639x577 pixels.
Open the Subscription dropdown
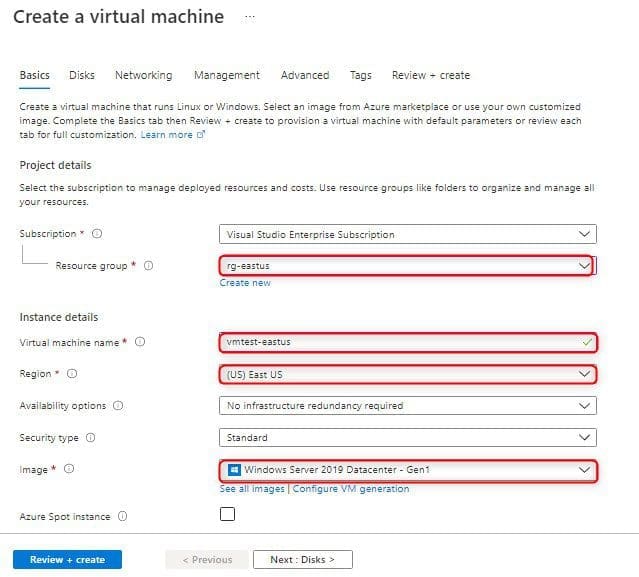coord(408,234)
